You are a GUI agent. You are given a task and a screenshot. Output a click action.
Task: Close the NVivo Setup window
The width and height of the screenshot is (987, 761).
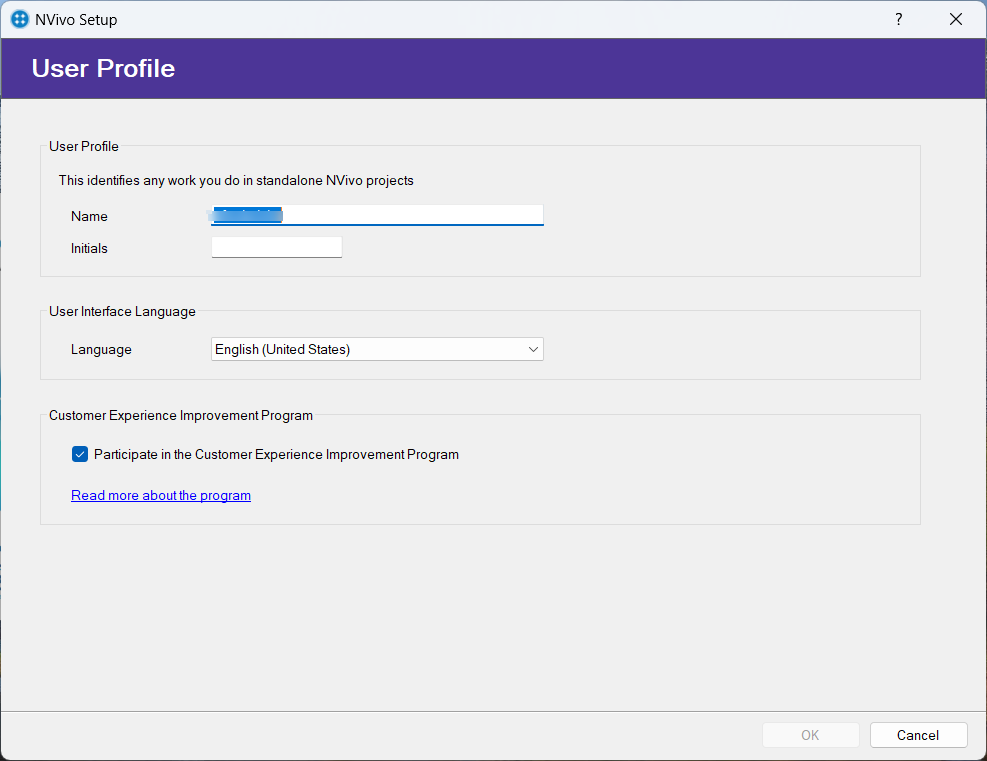click(956, 19)
